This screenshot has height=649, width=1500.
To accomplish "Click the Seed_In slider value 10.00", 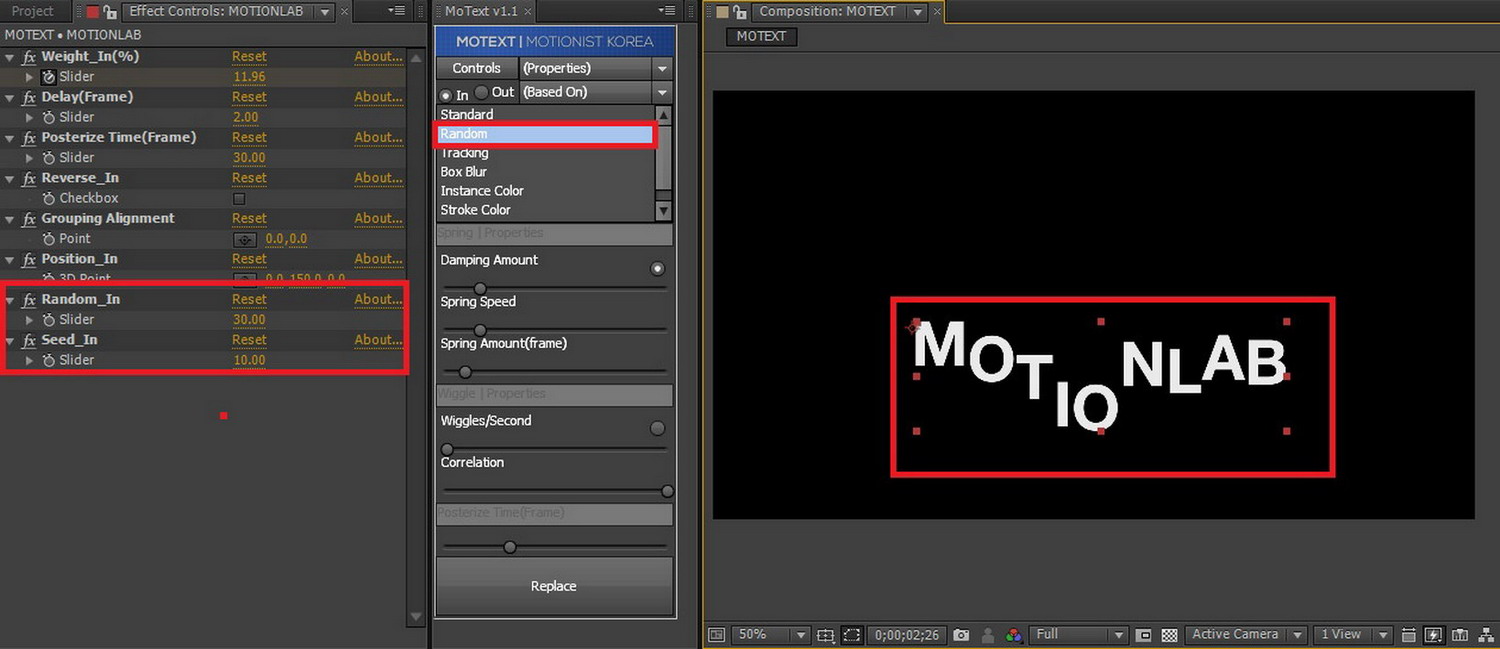I will 249,360.
